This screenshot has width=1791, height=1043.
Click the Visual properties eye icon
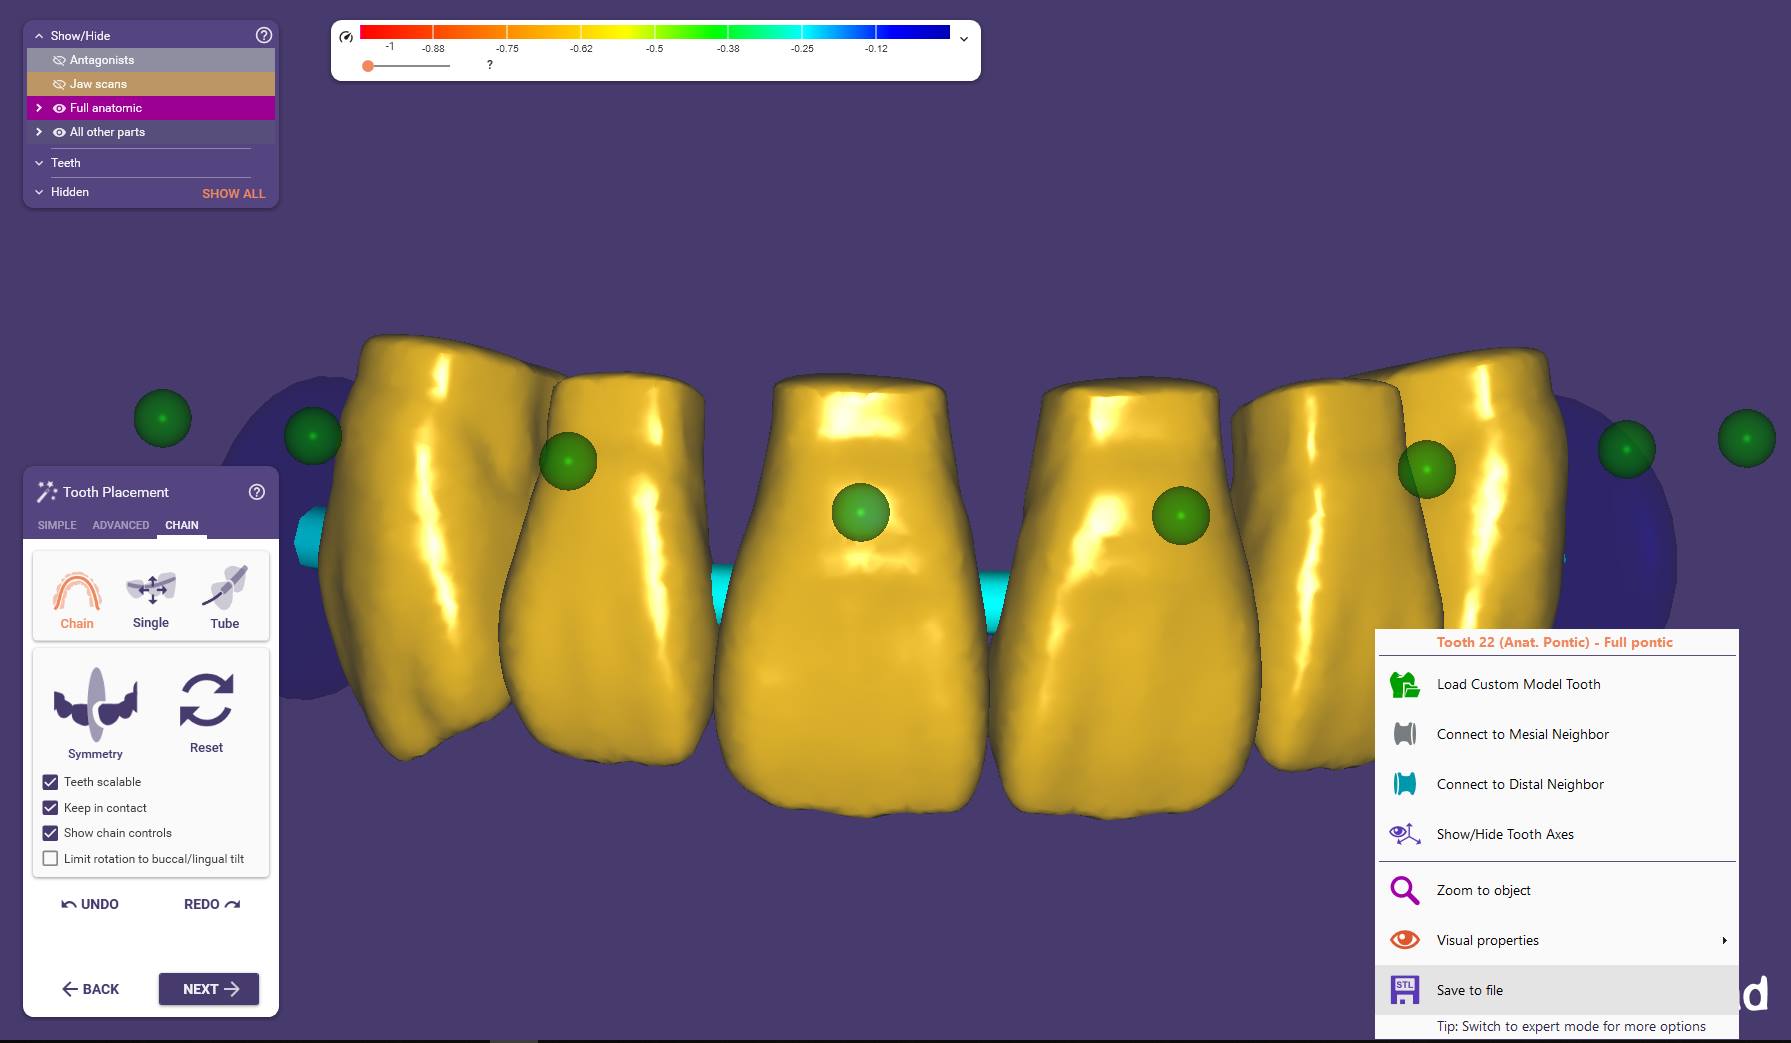tap(1405, 940)
